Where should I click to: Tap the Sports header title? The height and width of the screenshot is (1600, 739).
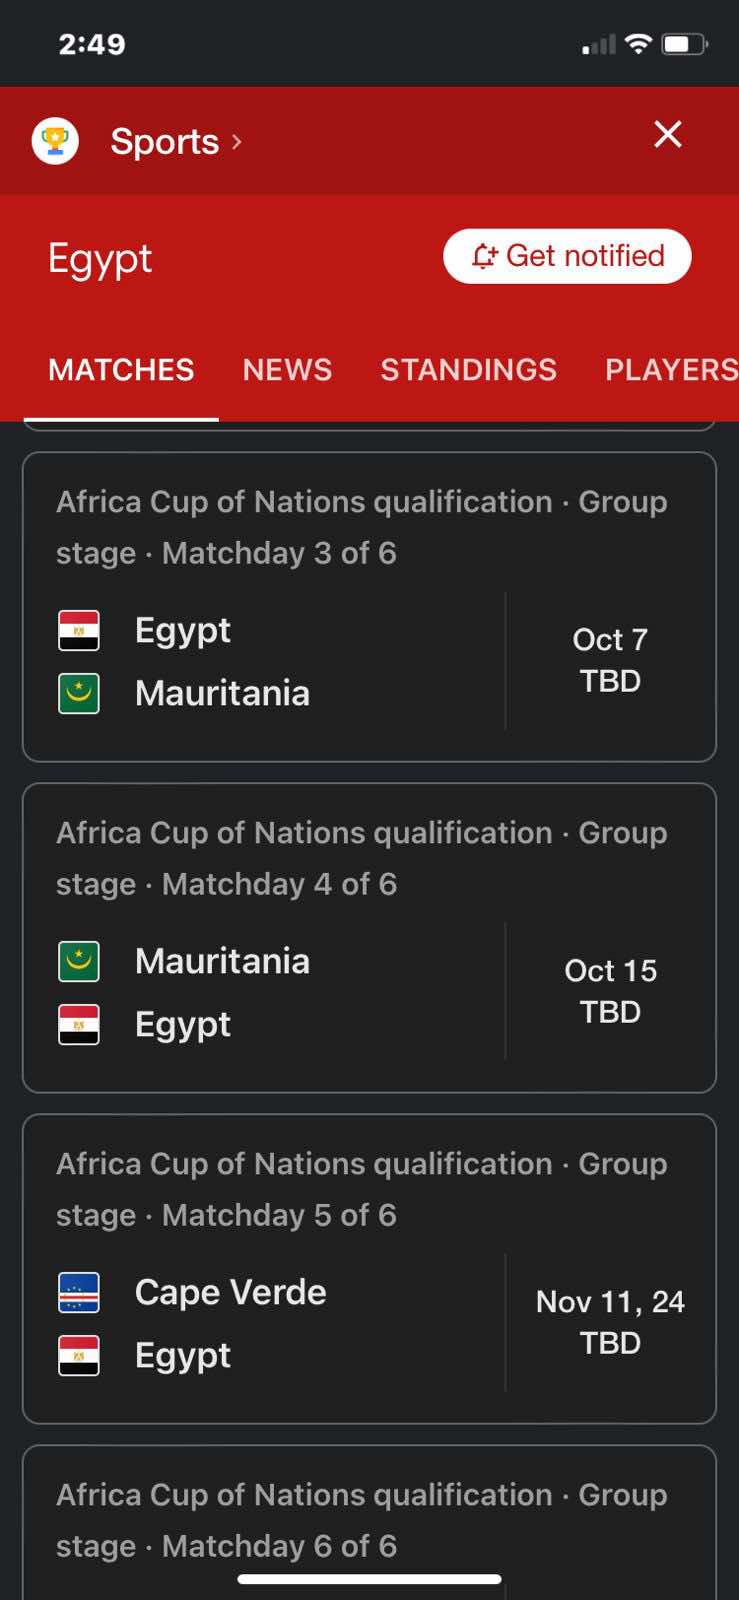[164, 142]
